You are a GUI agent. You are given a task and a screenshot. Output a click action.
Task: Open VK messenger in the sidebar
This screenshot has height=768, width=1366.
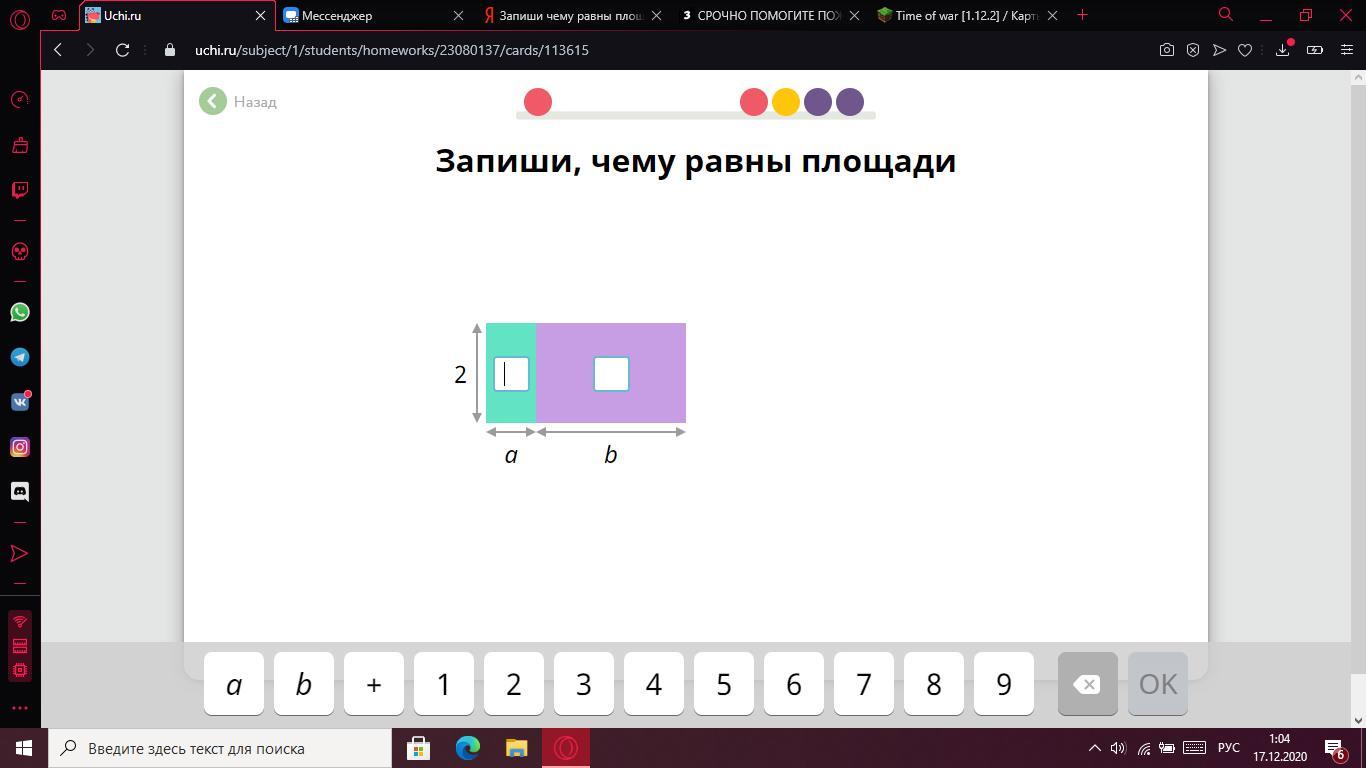tap(20, 402)
